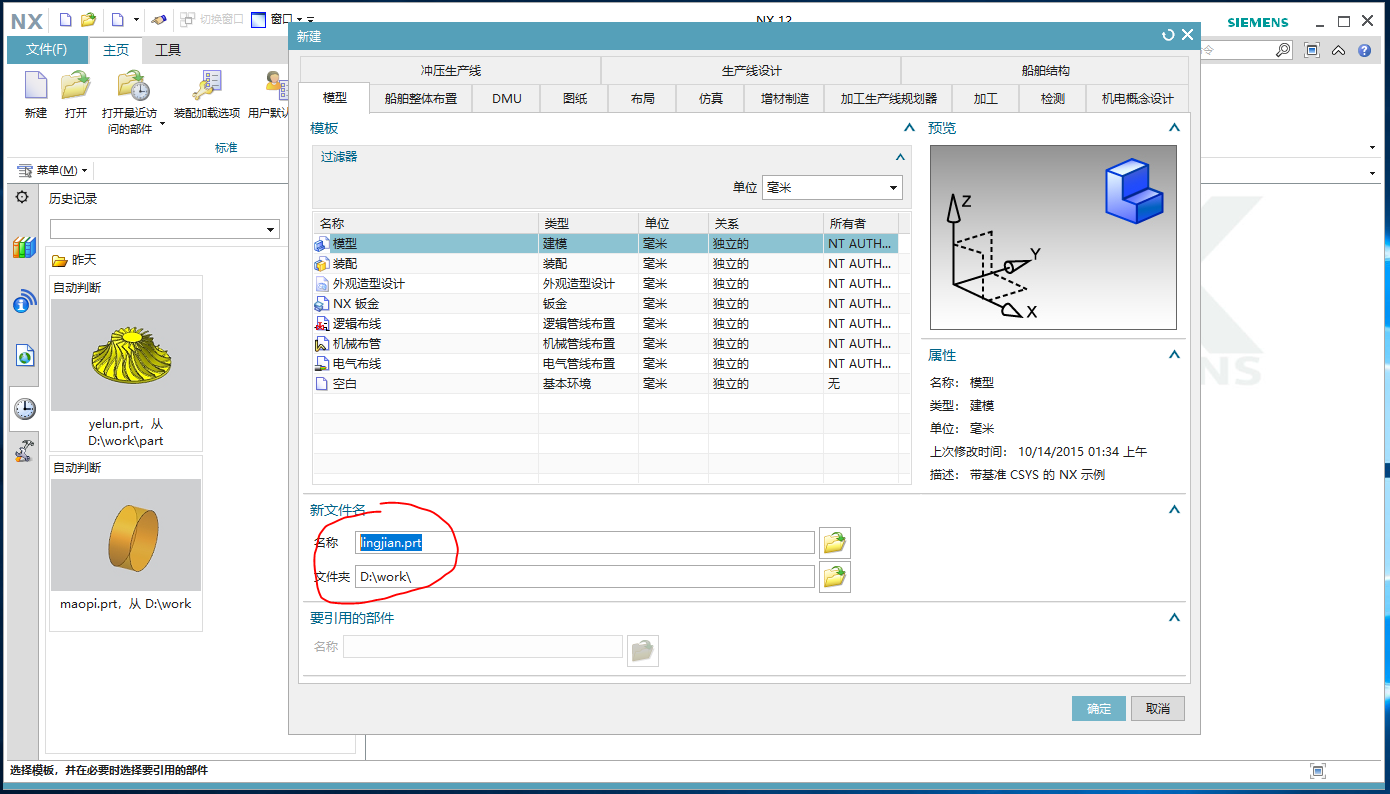Screen dimensions: 1390x794
Task: Click the file name field containing lingjian.prt
Action: coord(585,543)
